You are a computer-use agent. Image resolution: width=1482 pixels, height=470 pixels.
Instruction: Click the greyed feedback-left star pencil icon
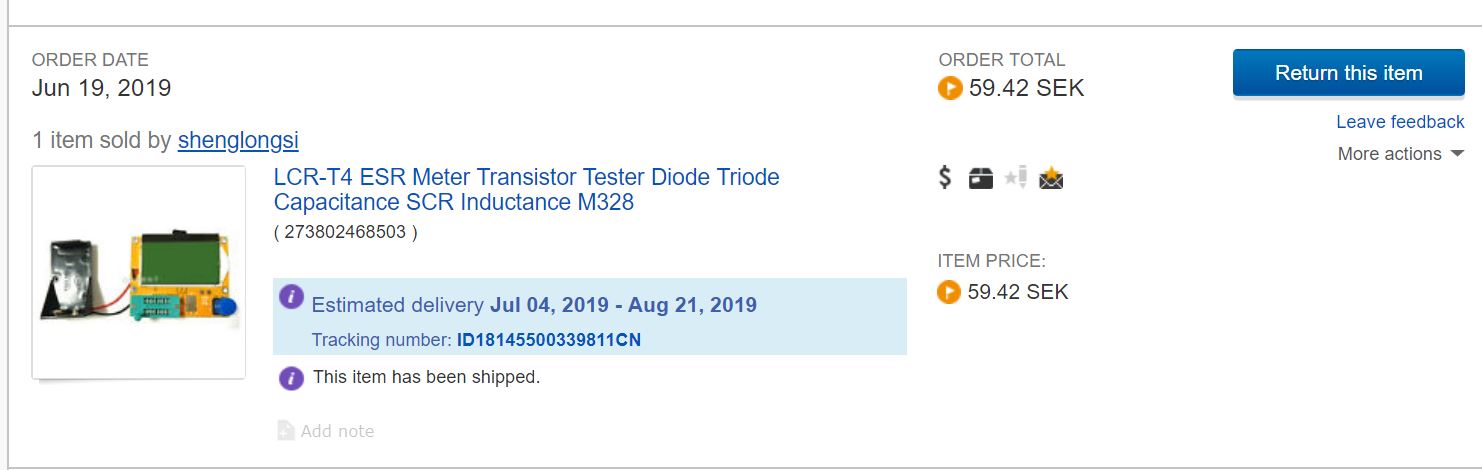point(1016,178)
